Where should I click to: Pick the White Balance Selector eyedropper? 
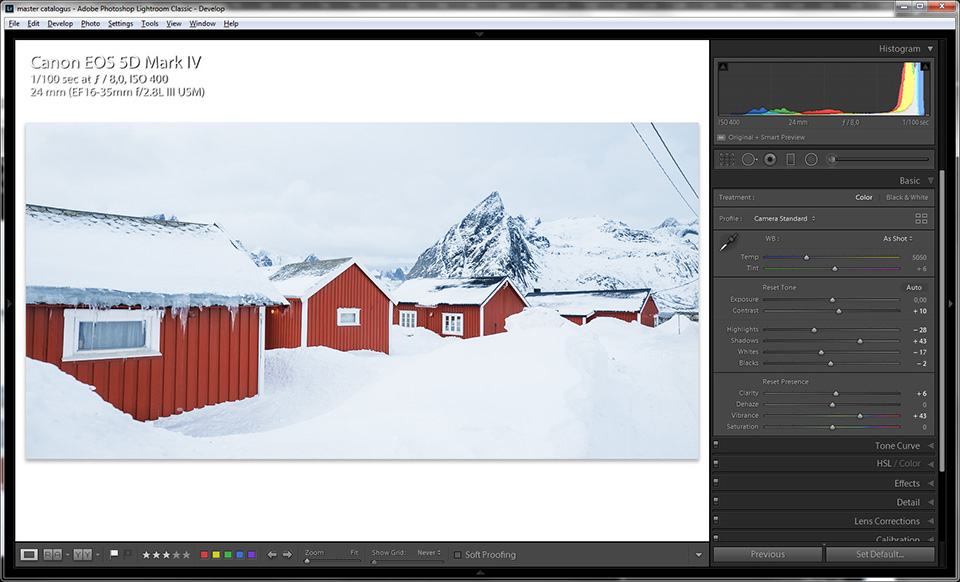(729, 242)
